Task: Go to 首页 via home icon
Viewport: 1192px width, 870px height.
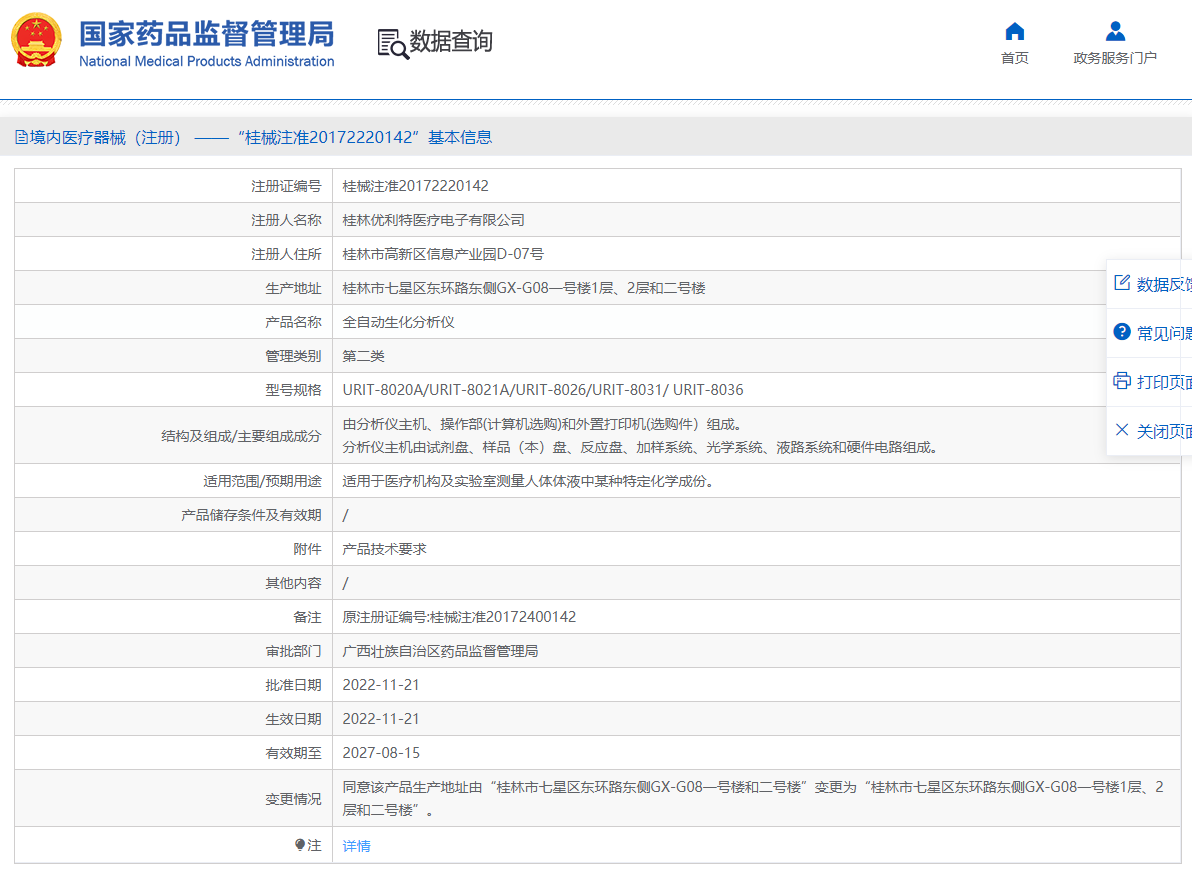Action: coord(1014,31)
